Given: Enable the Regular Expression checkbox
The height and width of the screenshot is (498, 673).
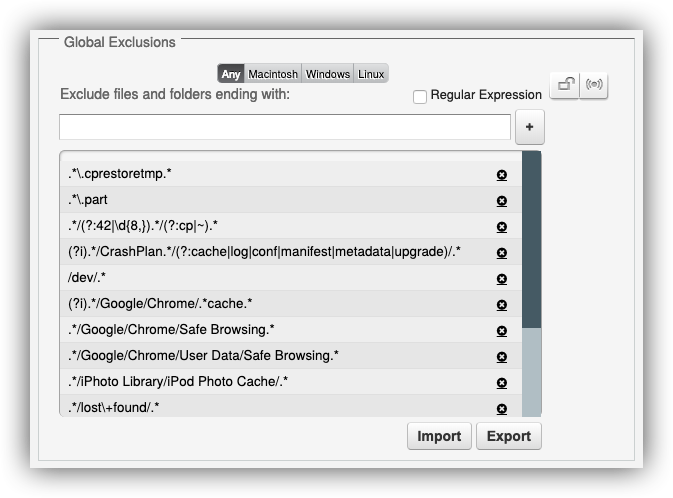Looking at the screenshot, I should pos(420,97).
